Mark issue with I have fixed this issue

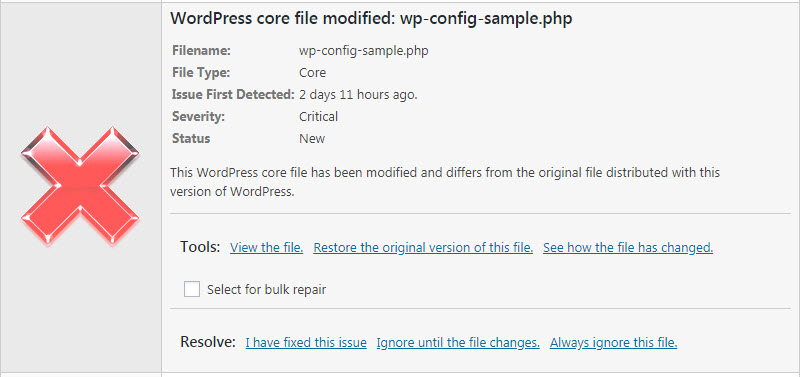[x=306, y=343]
